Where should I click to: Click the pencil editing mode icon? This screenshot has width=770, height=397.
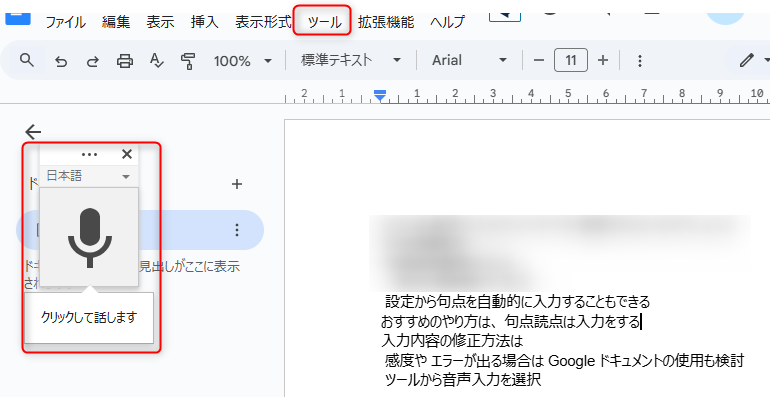click(747, 60)
